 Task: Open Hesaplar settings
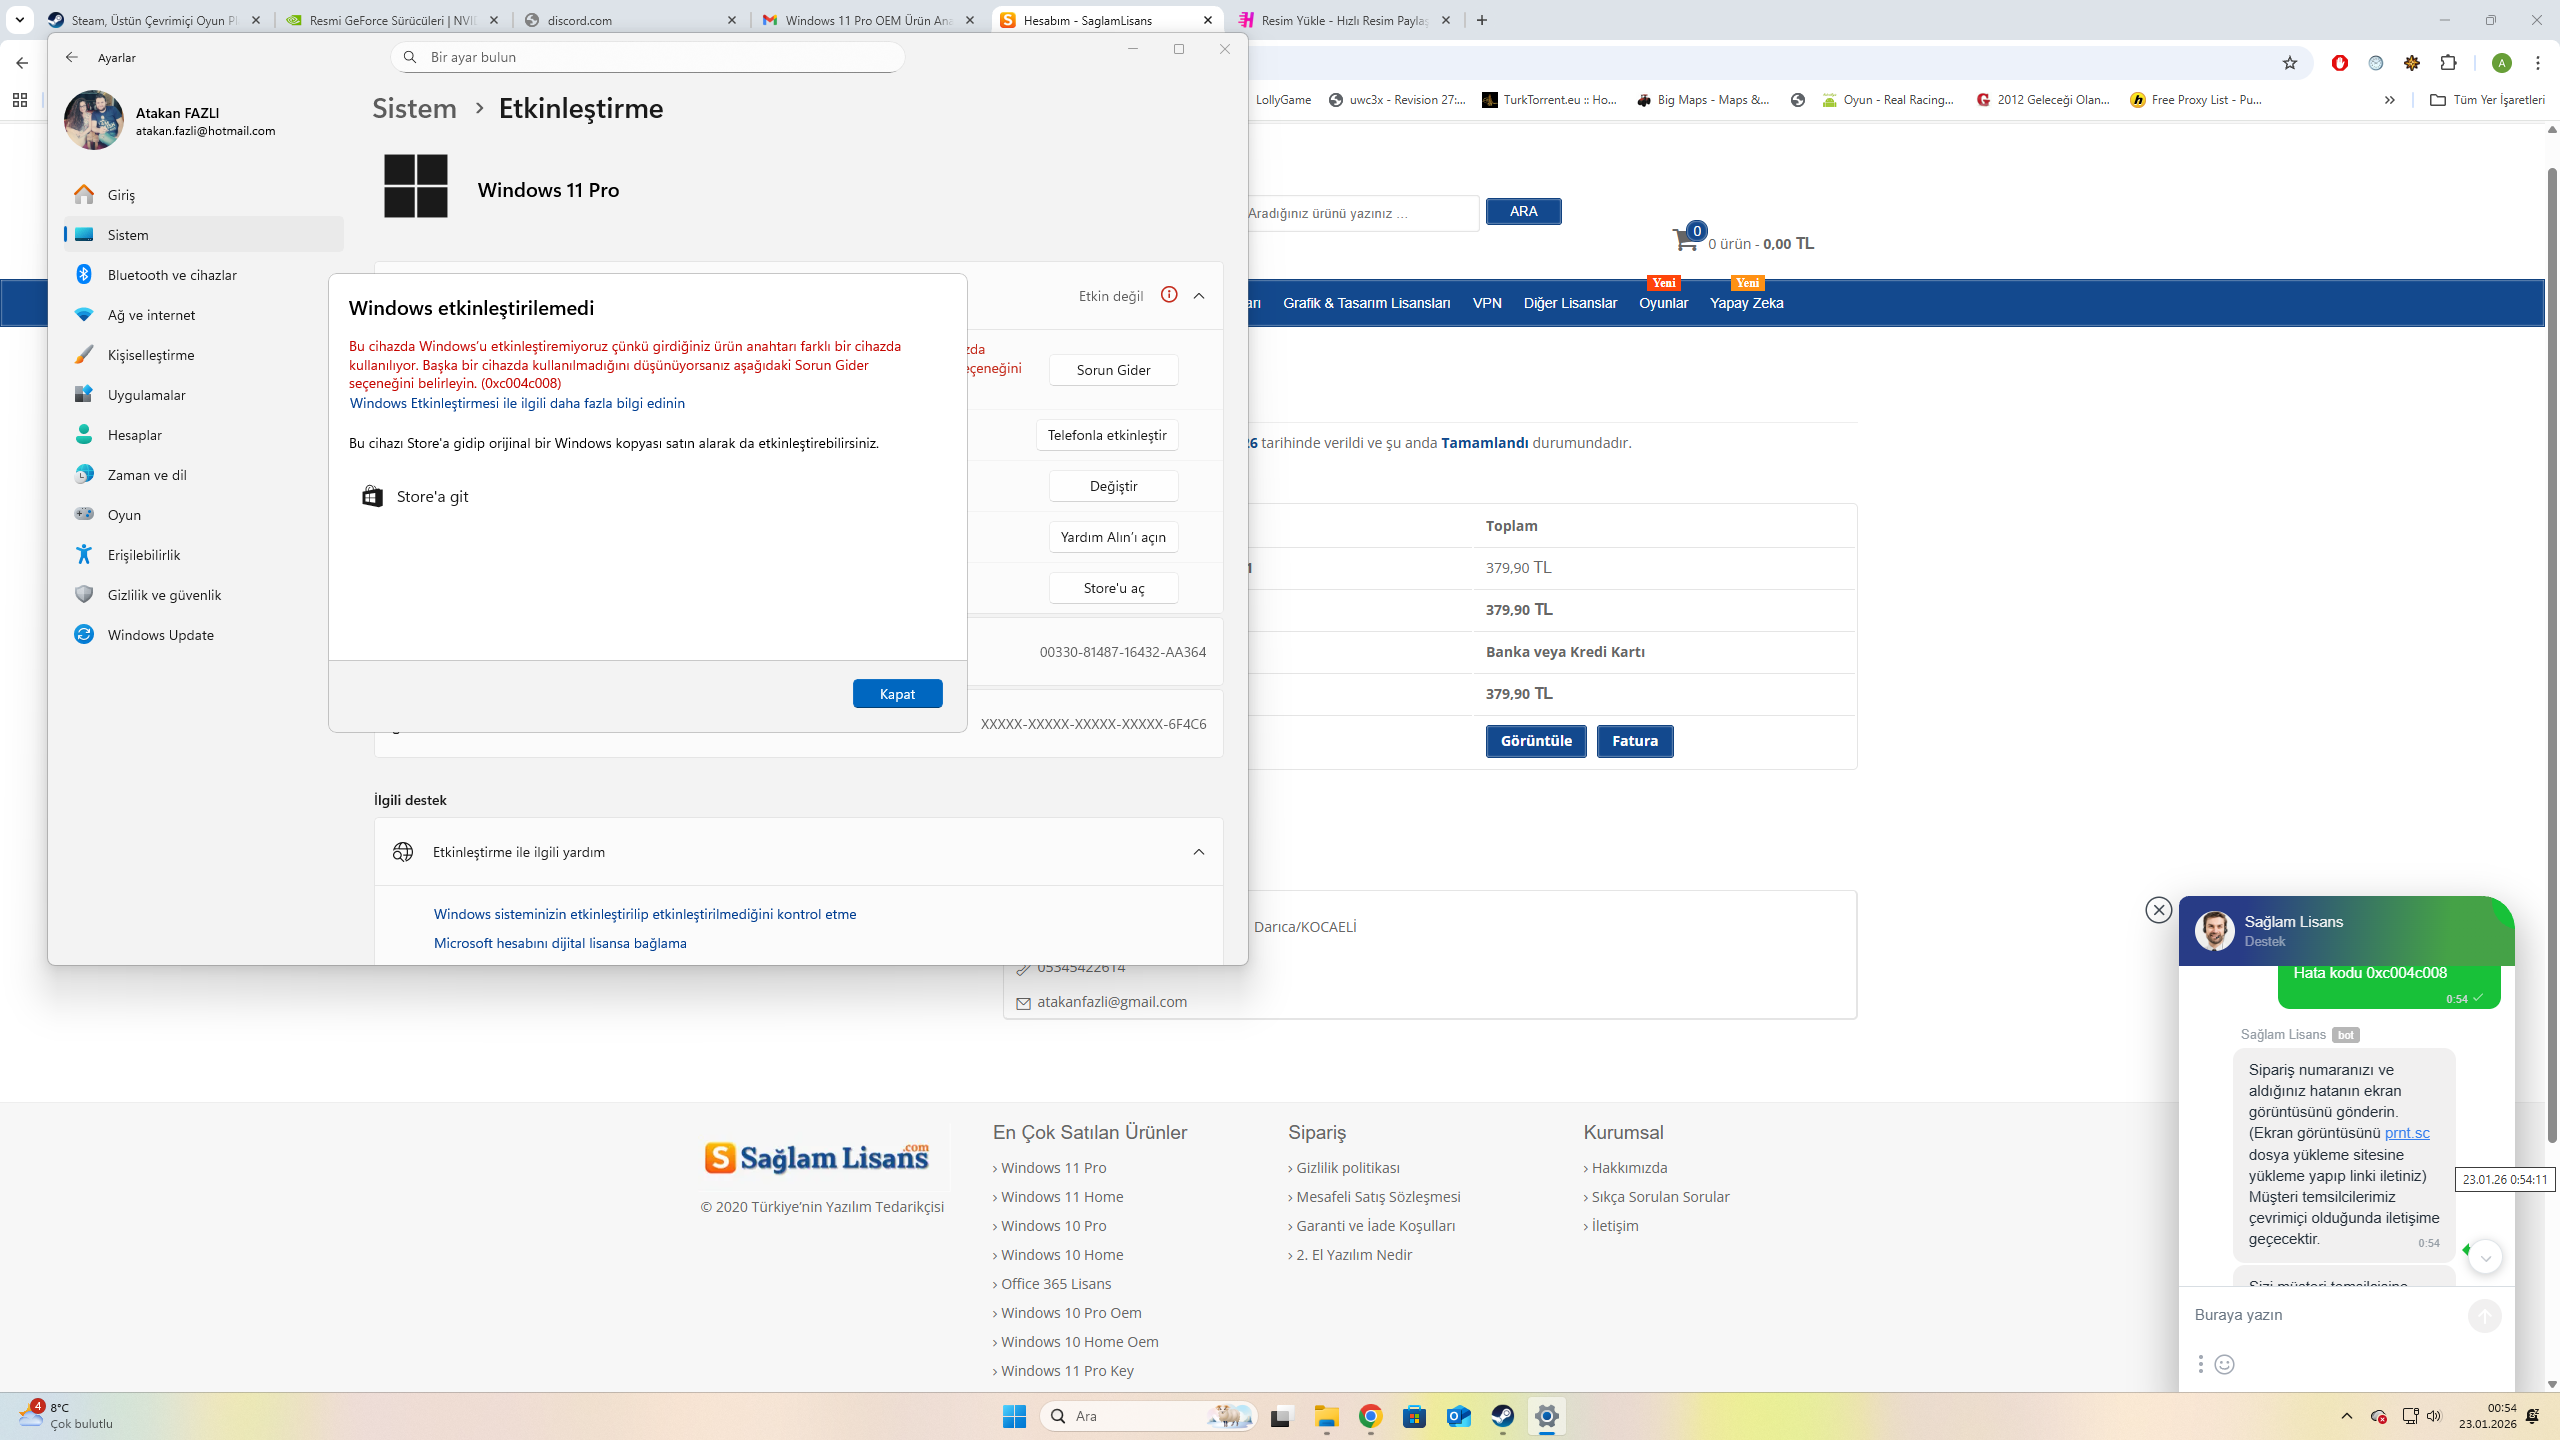pyautogui.click(x=204, y=435)
